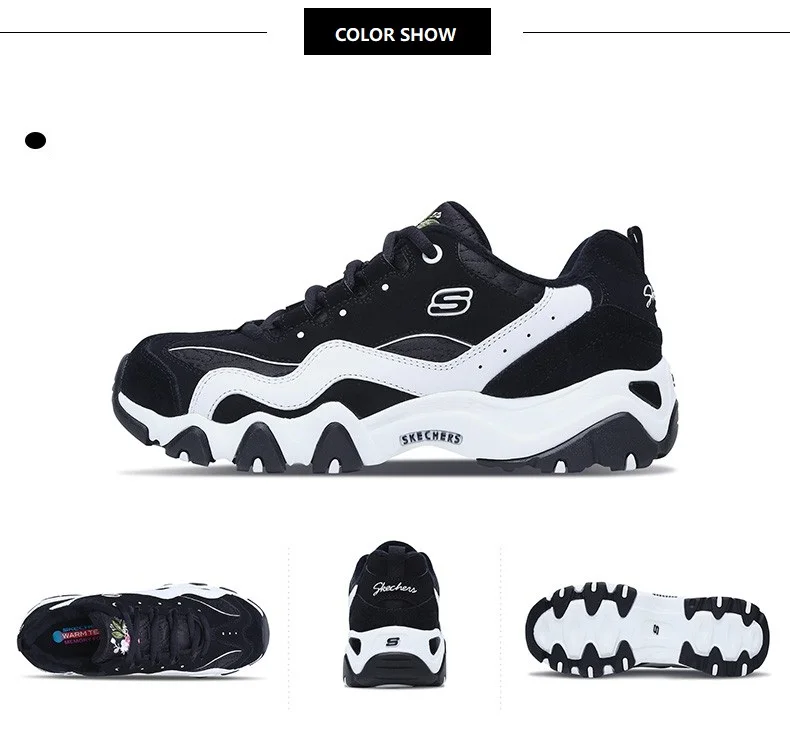
Task: Click the SKECHERS badge on the midsole
Action: point(431,438)
